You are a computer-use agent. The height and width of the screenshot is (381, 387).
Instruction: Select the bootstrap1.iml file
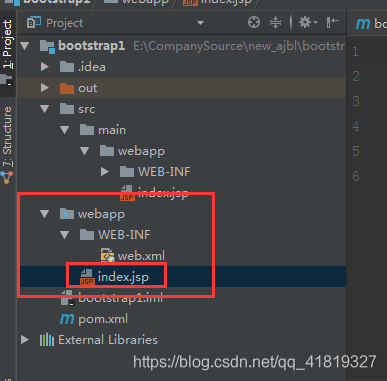pyautogui.click(x=121, y=298)
